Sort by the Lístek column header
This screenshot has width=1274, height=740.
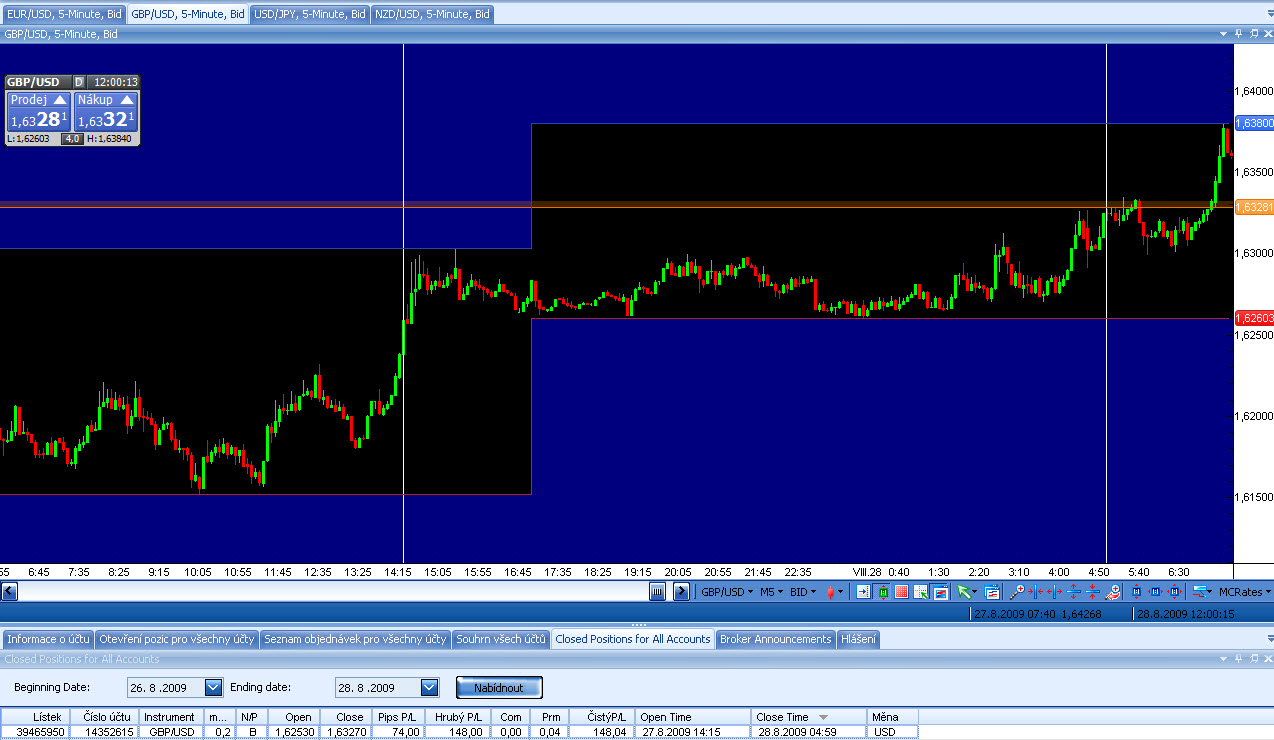point(35,717)
